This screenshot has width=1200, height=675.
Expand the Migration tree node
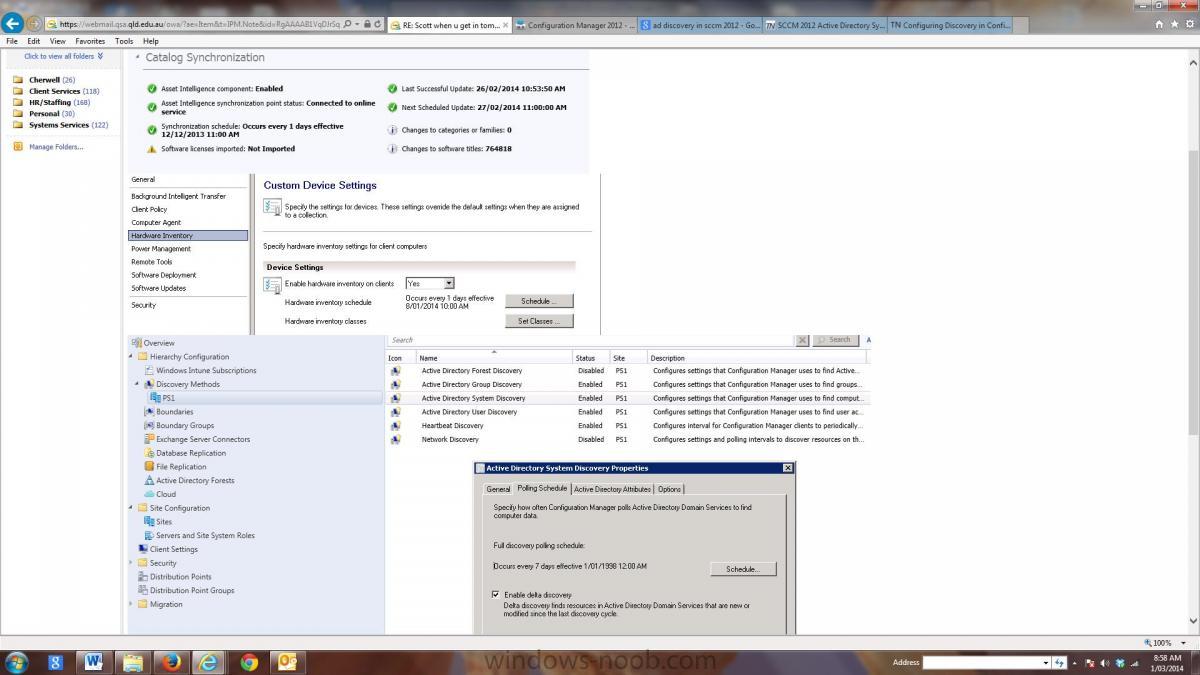point(131,604)
